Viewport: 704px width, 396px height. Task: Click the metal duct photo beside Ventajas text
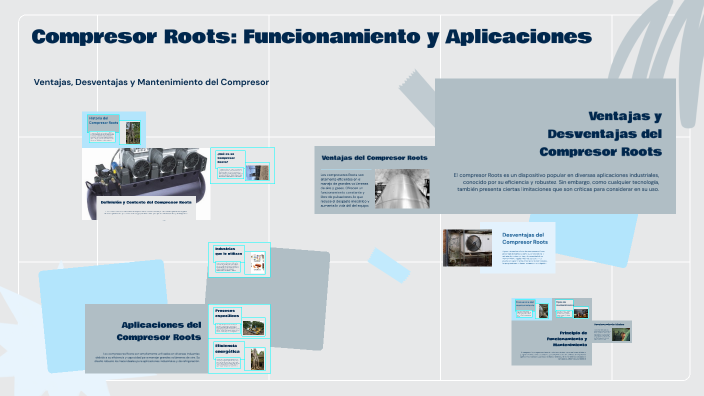point(402,189)
